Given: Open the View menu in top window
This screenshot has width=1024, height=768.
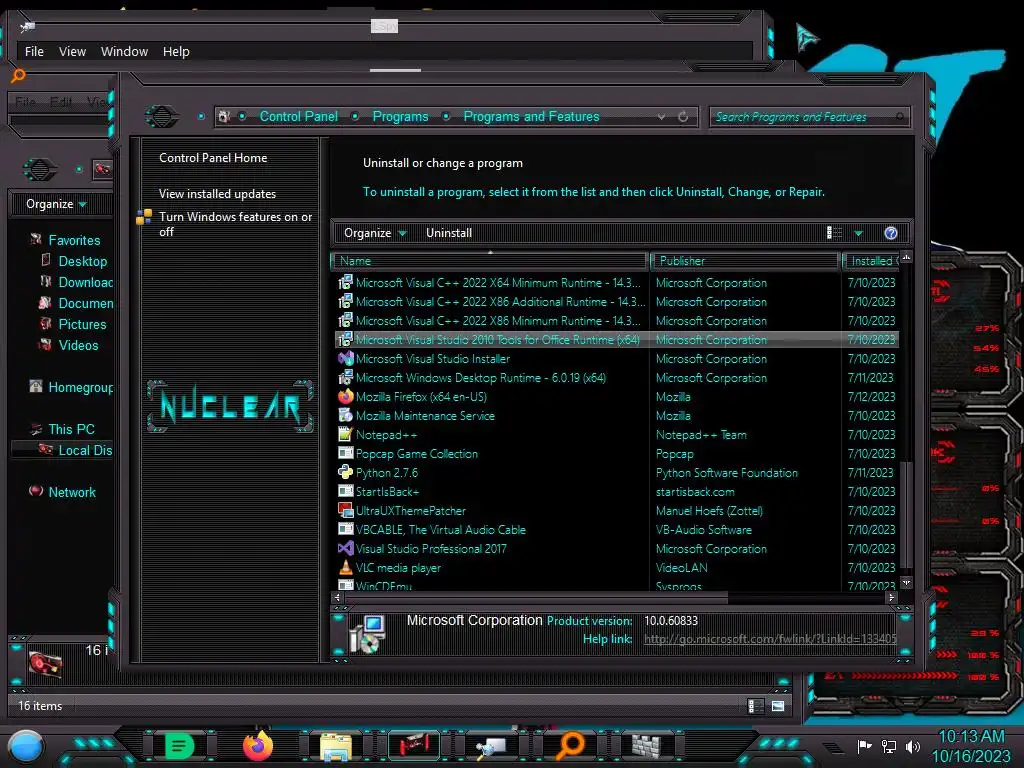Looking at the screenshot, I should coord(72,52).
